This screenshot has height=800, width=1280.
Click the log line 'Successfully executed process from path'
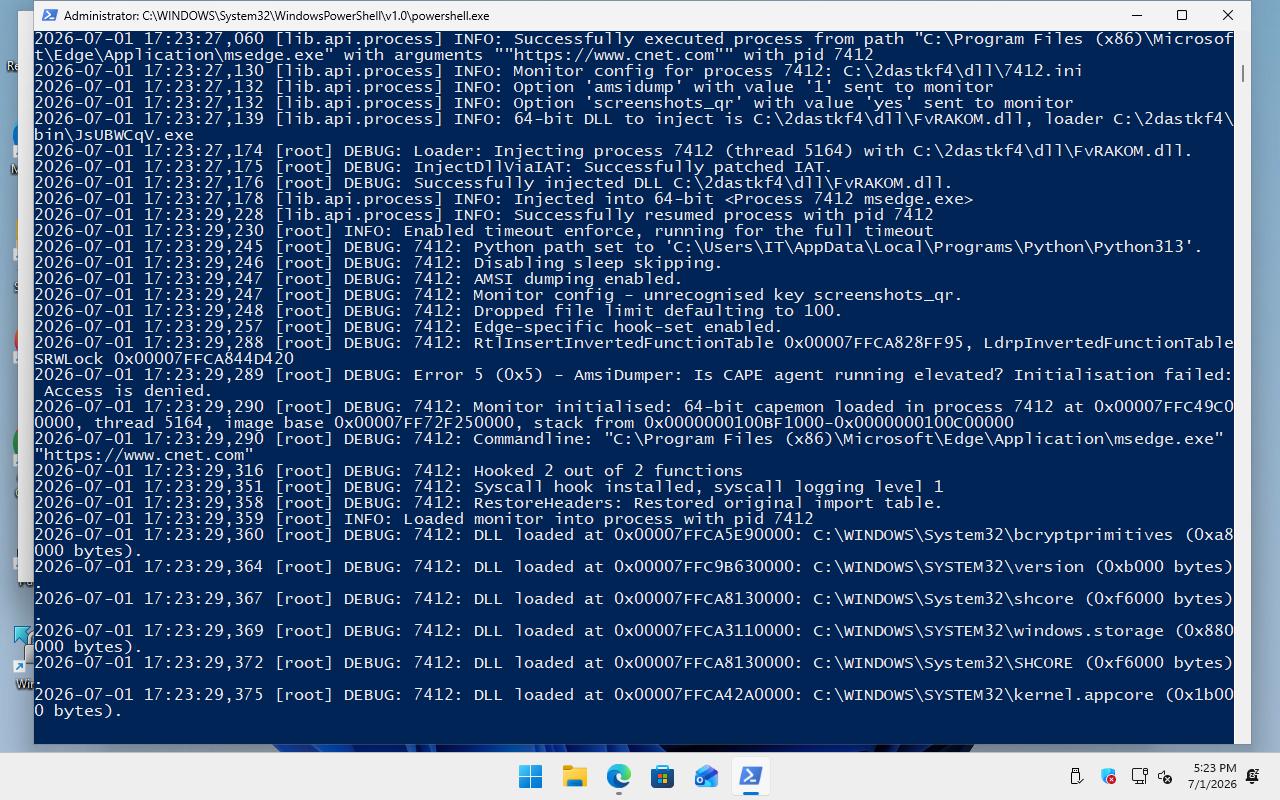pos(633,47)
